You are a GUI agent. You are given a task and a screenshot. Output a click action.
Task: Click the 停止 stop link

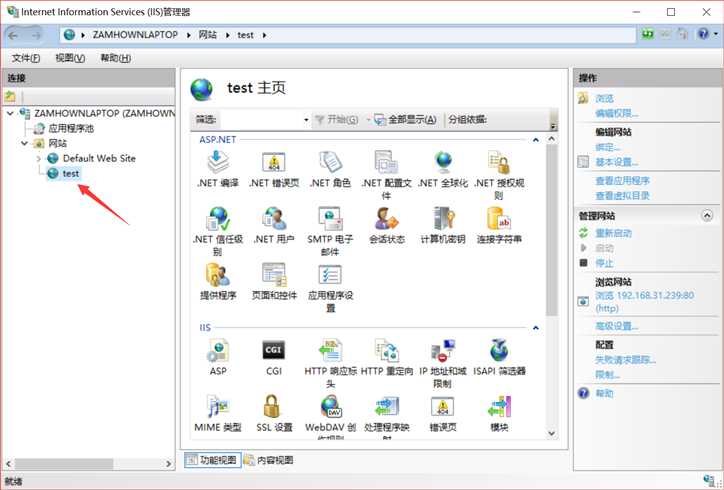coord(604,263)
